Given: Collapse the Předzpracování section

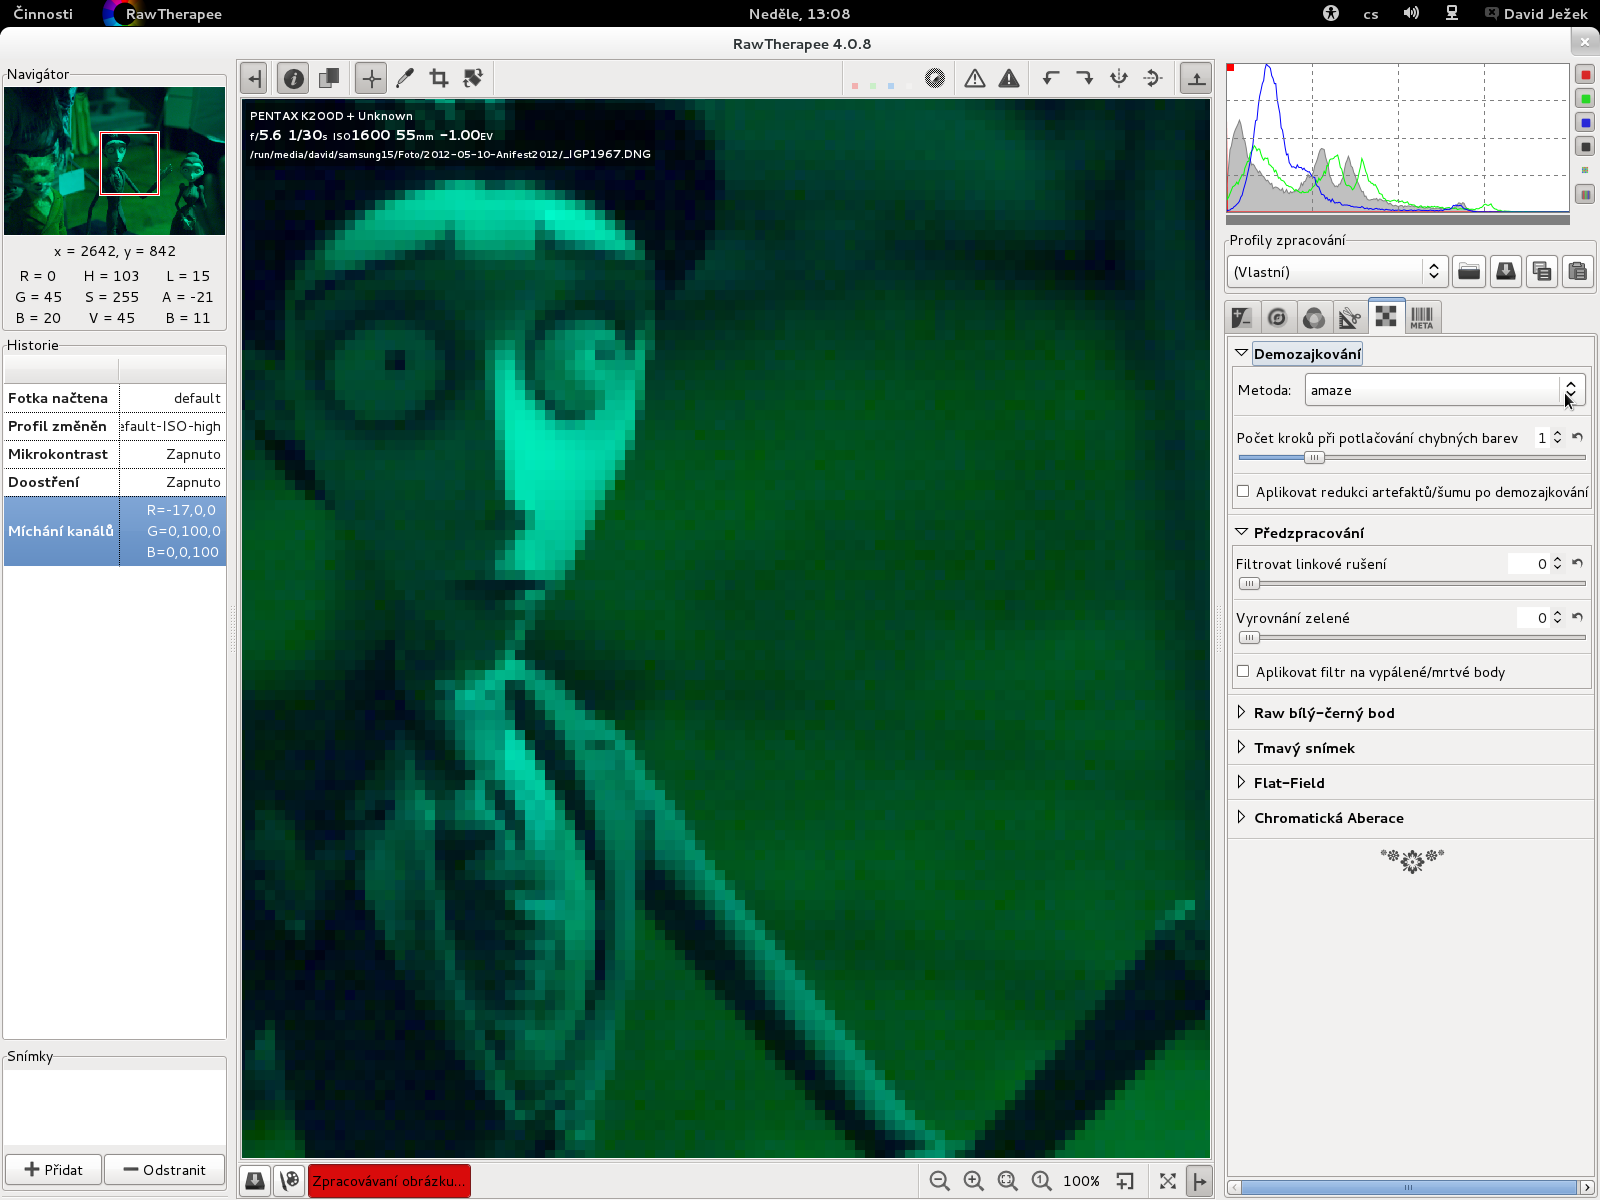Looking at the screenshot, I should click(1241, 532).
